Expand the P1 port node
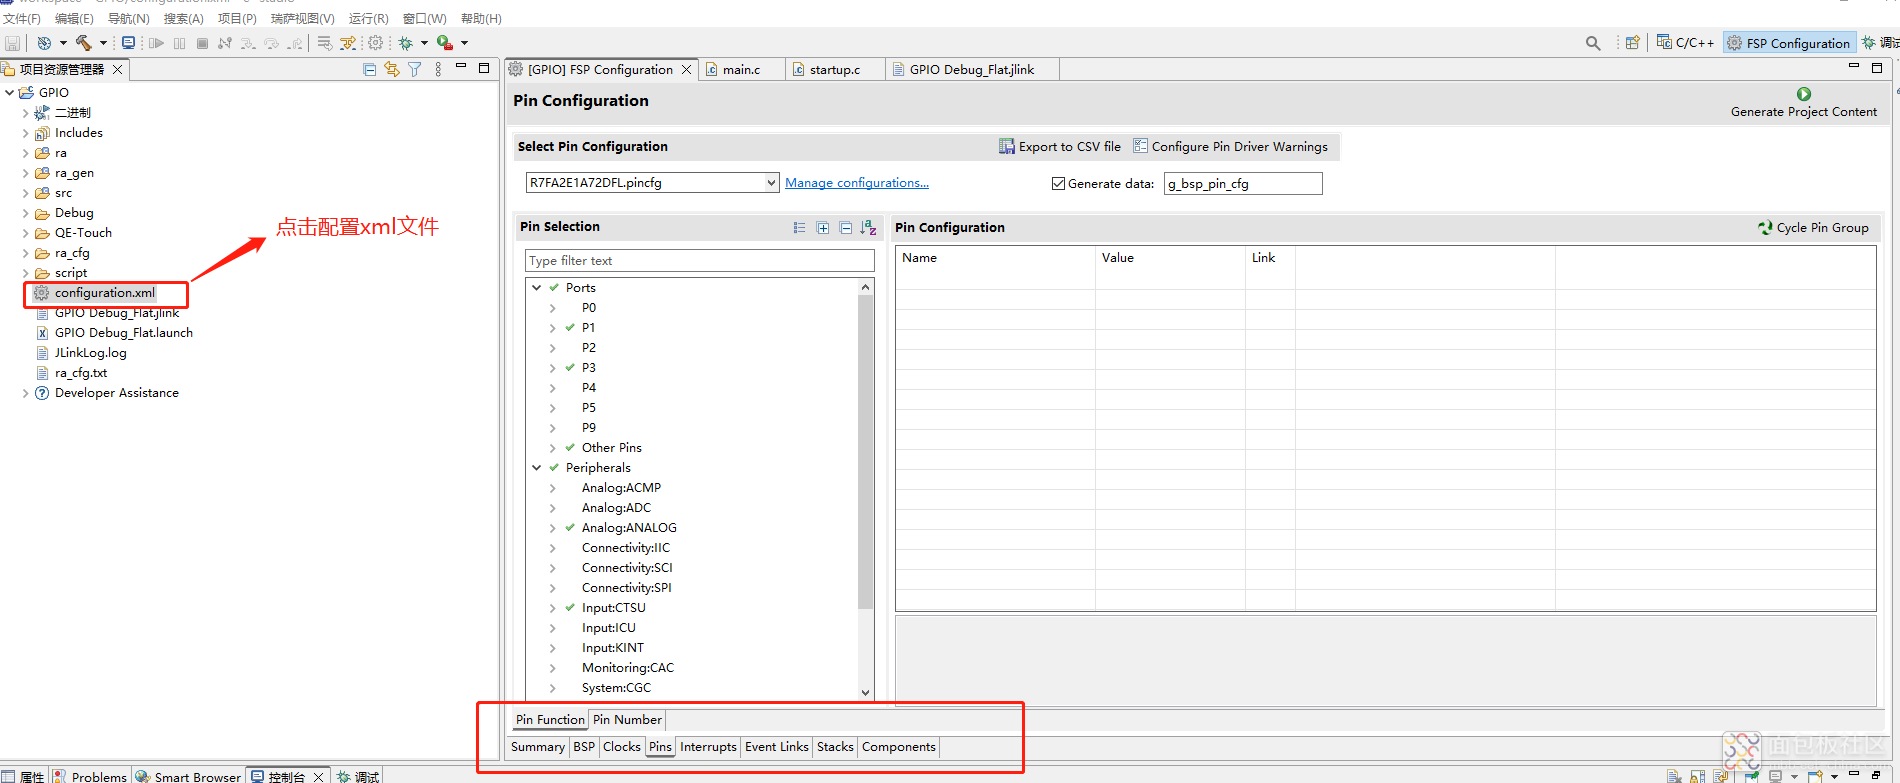The height and width of the screenshot is (783, 1900). coord(552,328)
